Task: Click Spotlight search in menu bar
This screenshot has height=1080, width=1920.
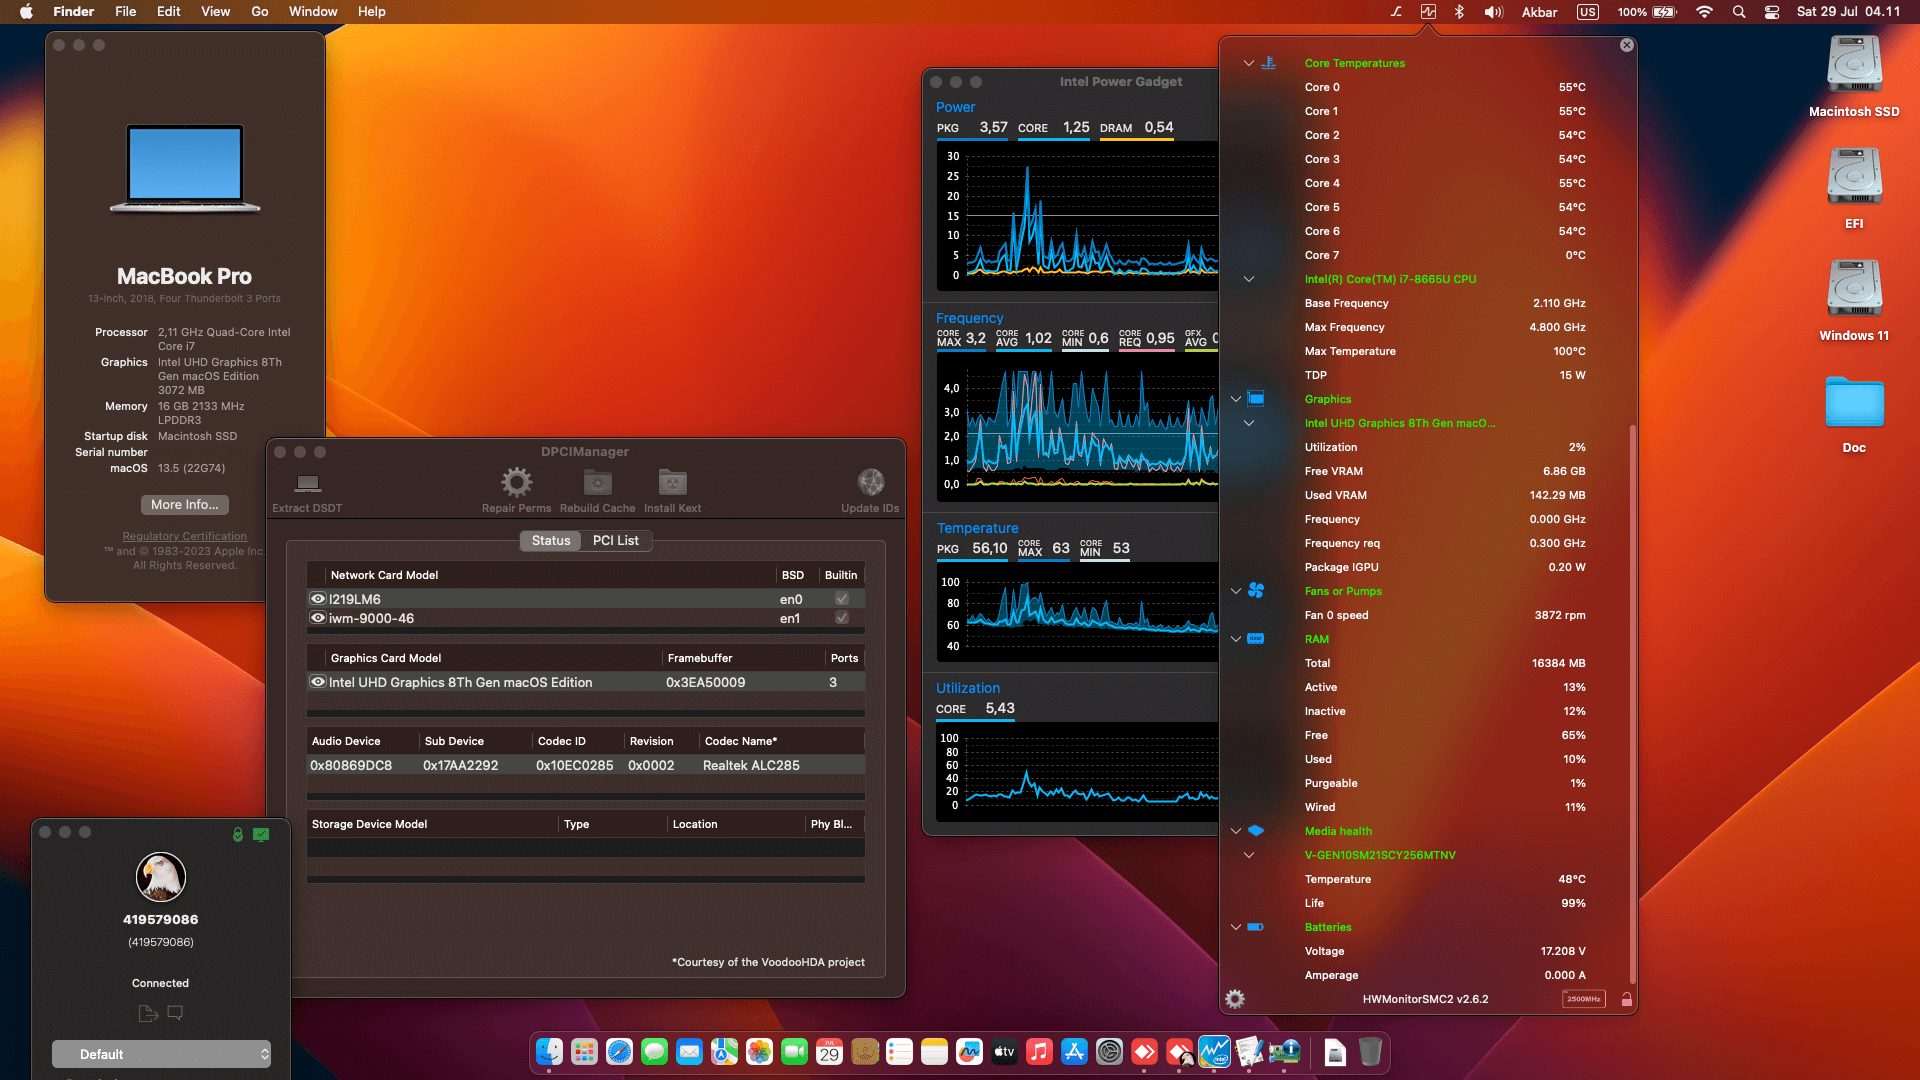Action: point(1739,12)
